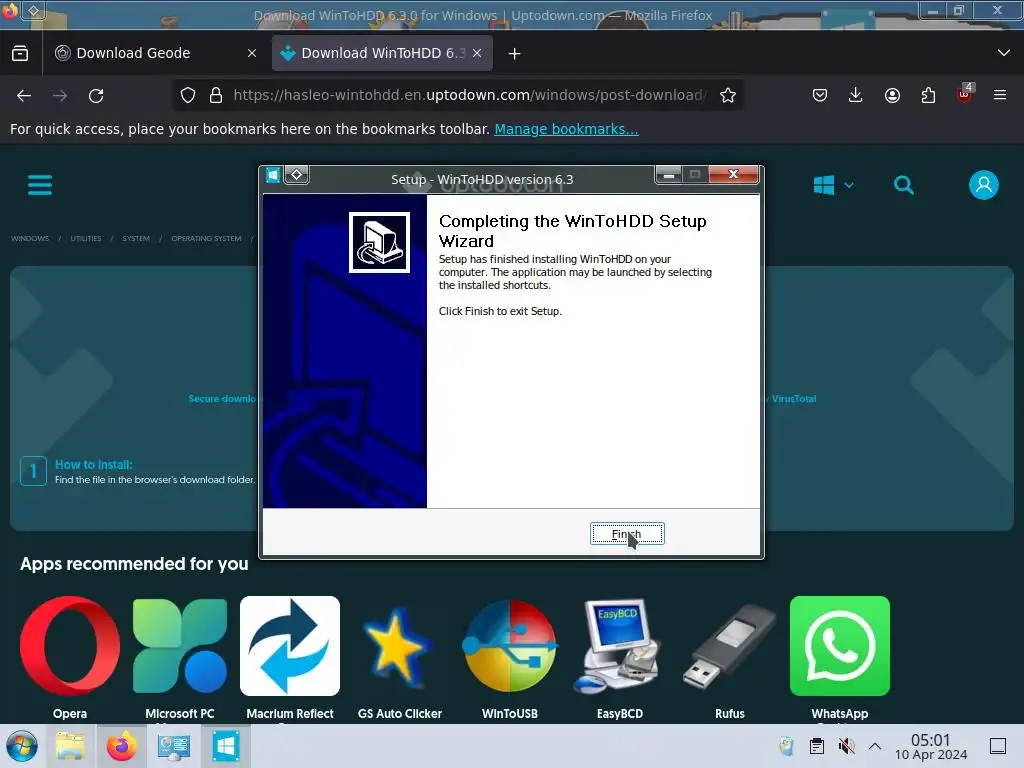Select the 'How to install:' heading text

click(93, 464)
